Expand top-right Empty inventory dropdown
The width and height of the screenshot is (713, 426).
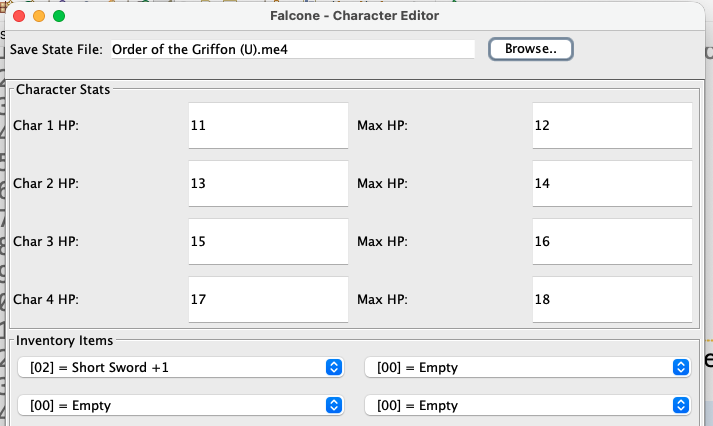tap(527, 367)
